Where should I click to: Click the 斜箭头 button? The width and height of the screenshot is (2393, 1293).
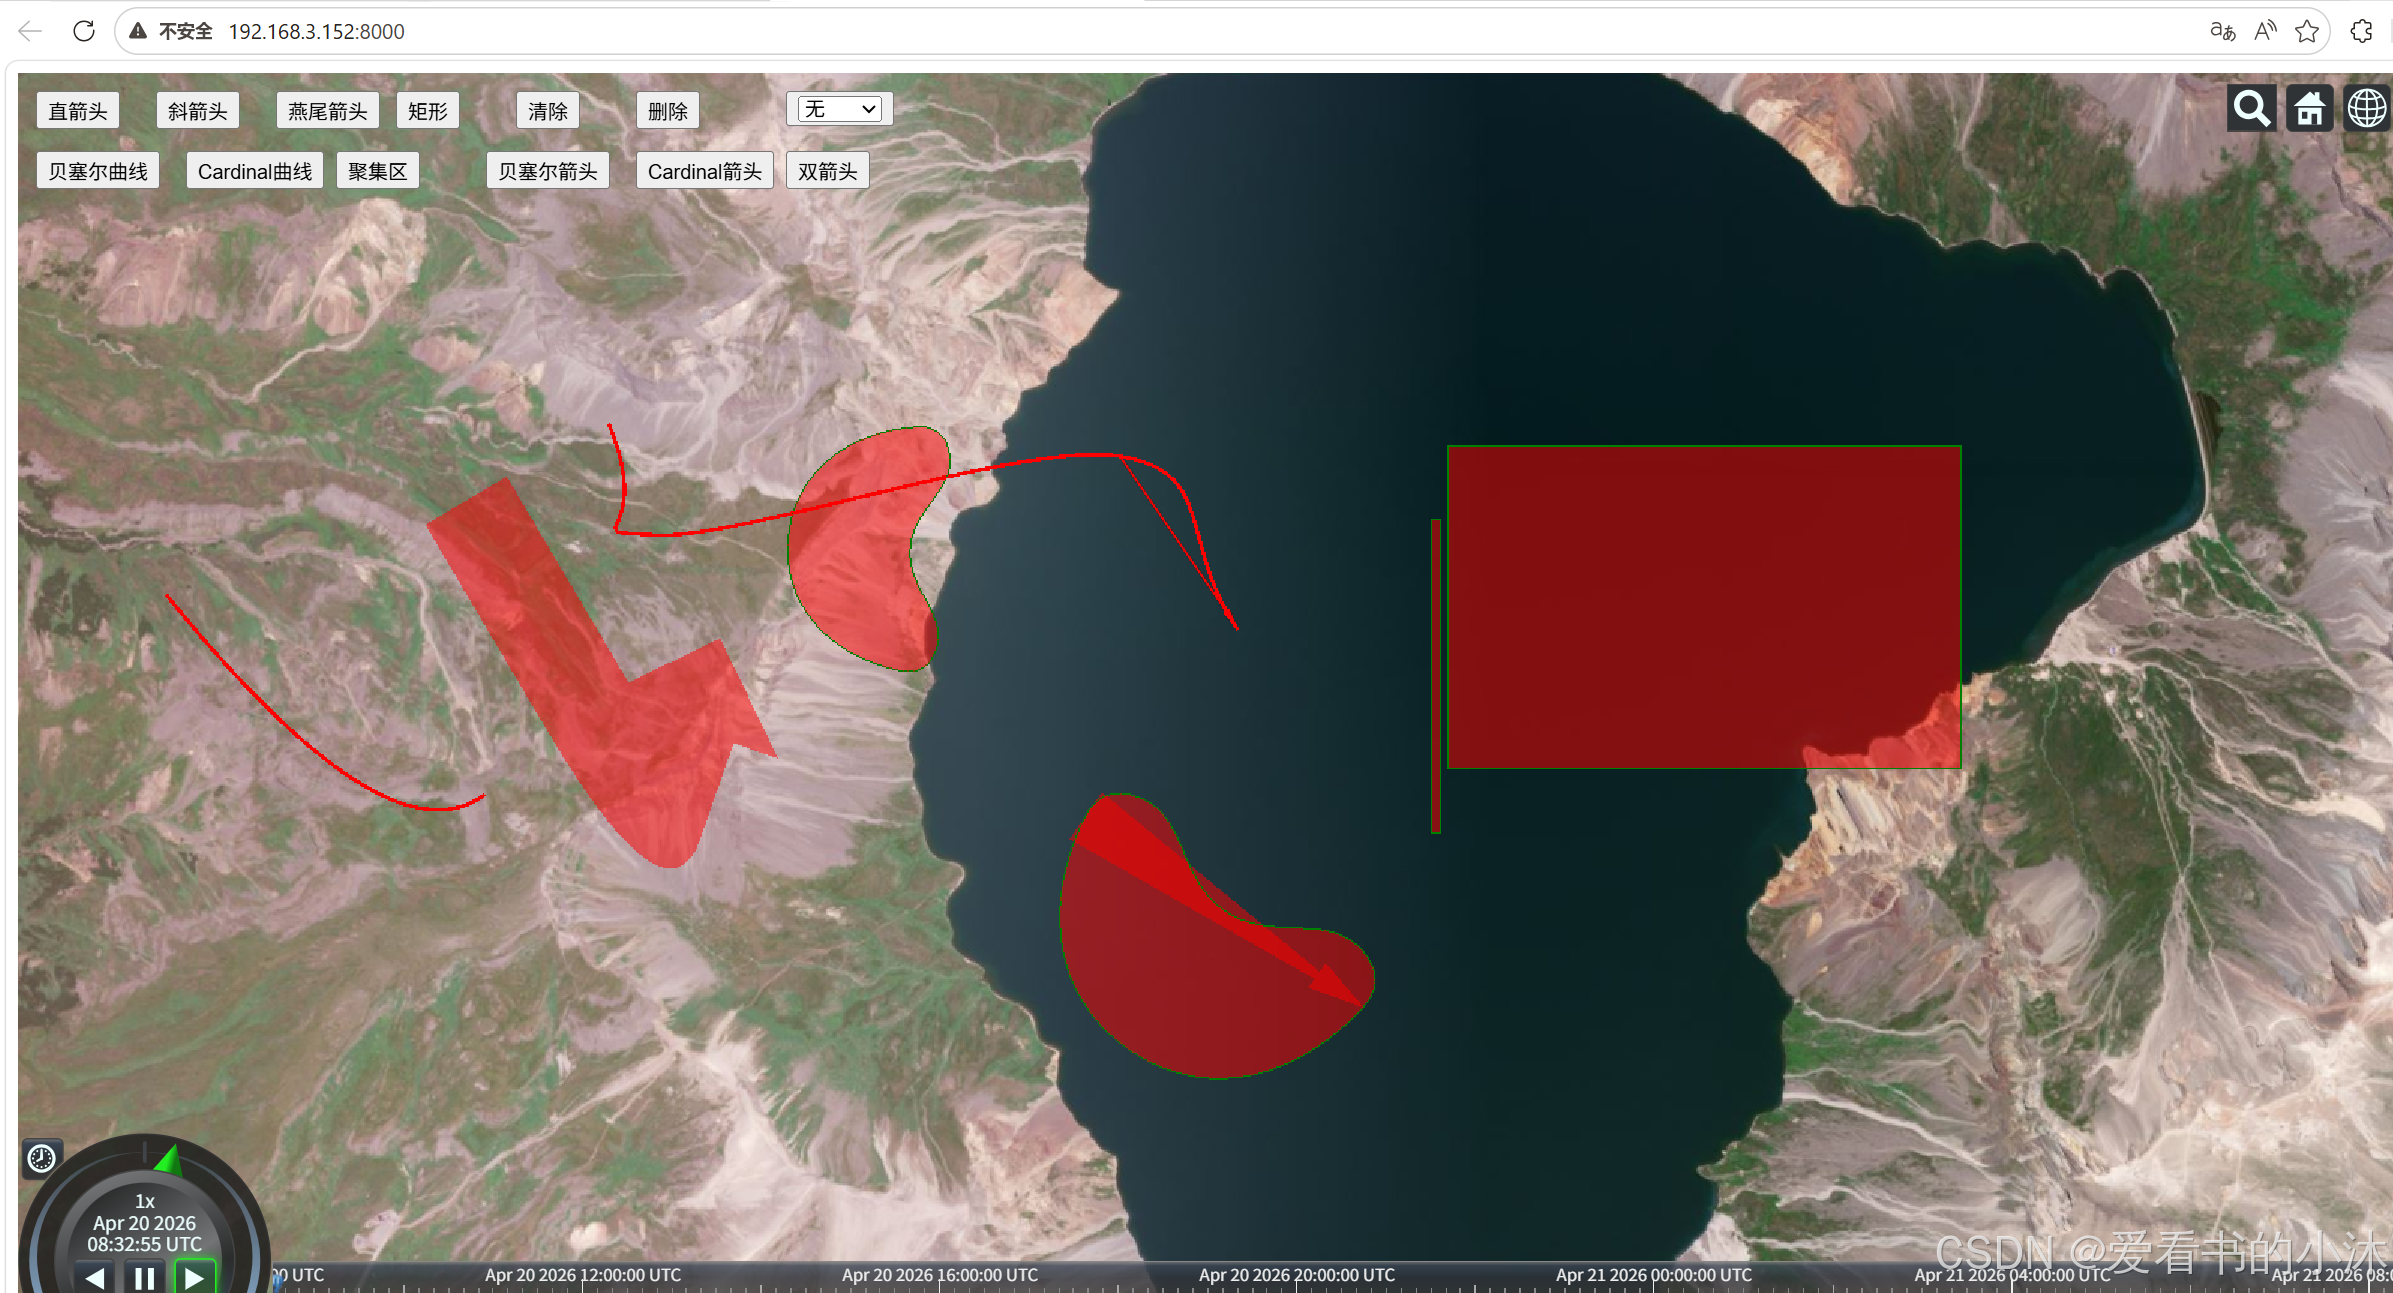point(198,110)
